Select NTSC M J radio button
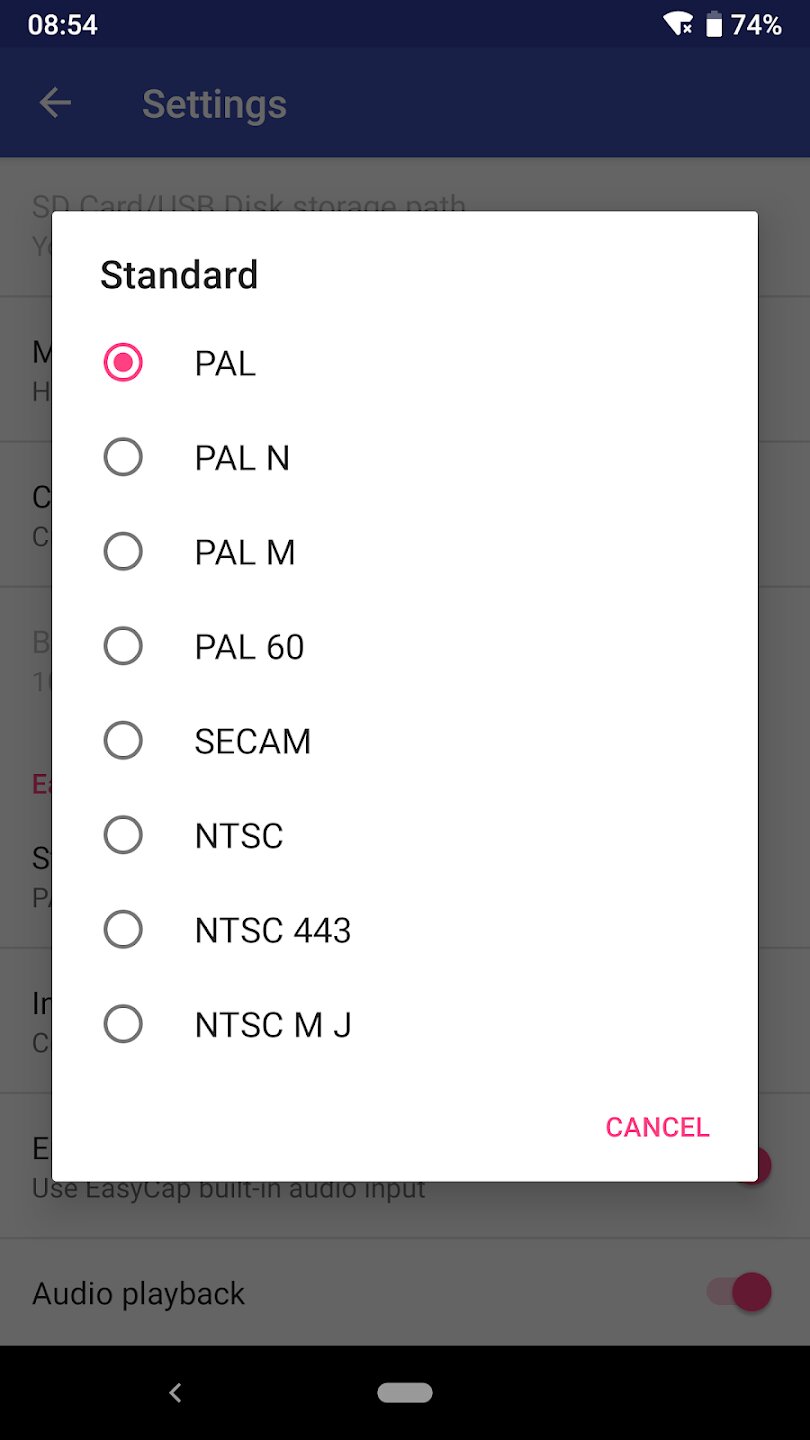Image resolution: width=810 pixels, height=1440 pixels. [123, 1024]
